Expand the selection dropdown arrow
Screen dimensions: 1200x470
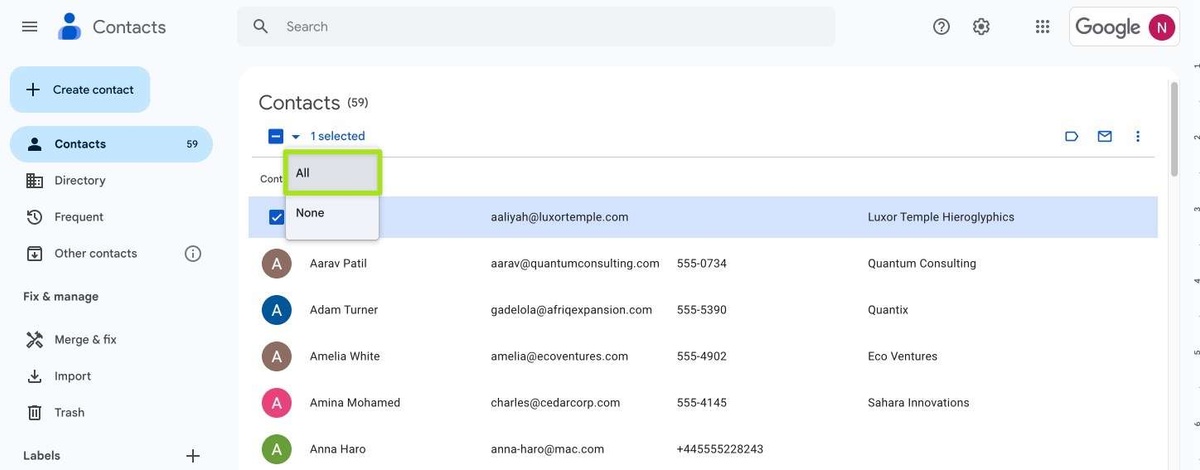point(296,137)
